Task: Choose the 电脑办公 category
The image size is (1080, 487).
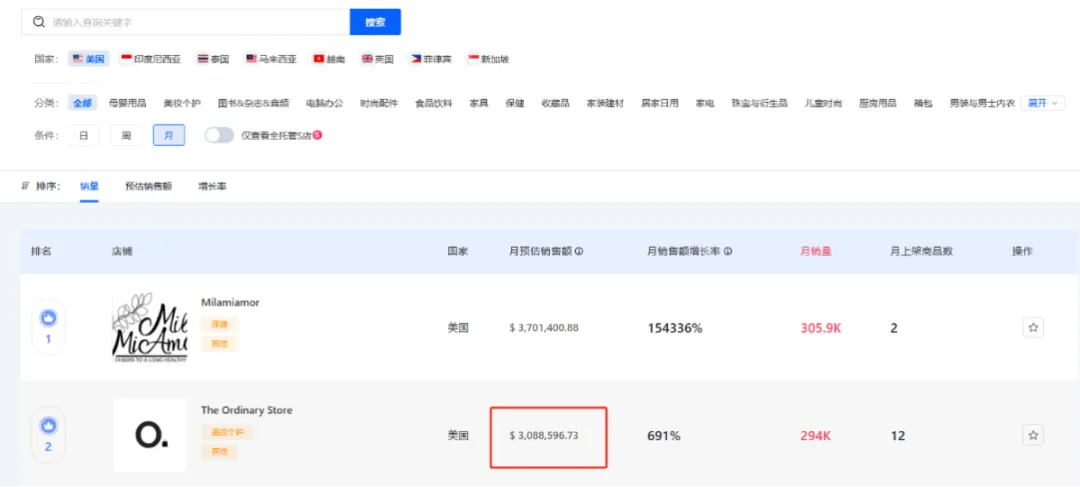Action: [x=324, y=103]
